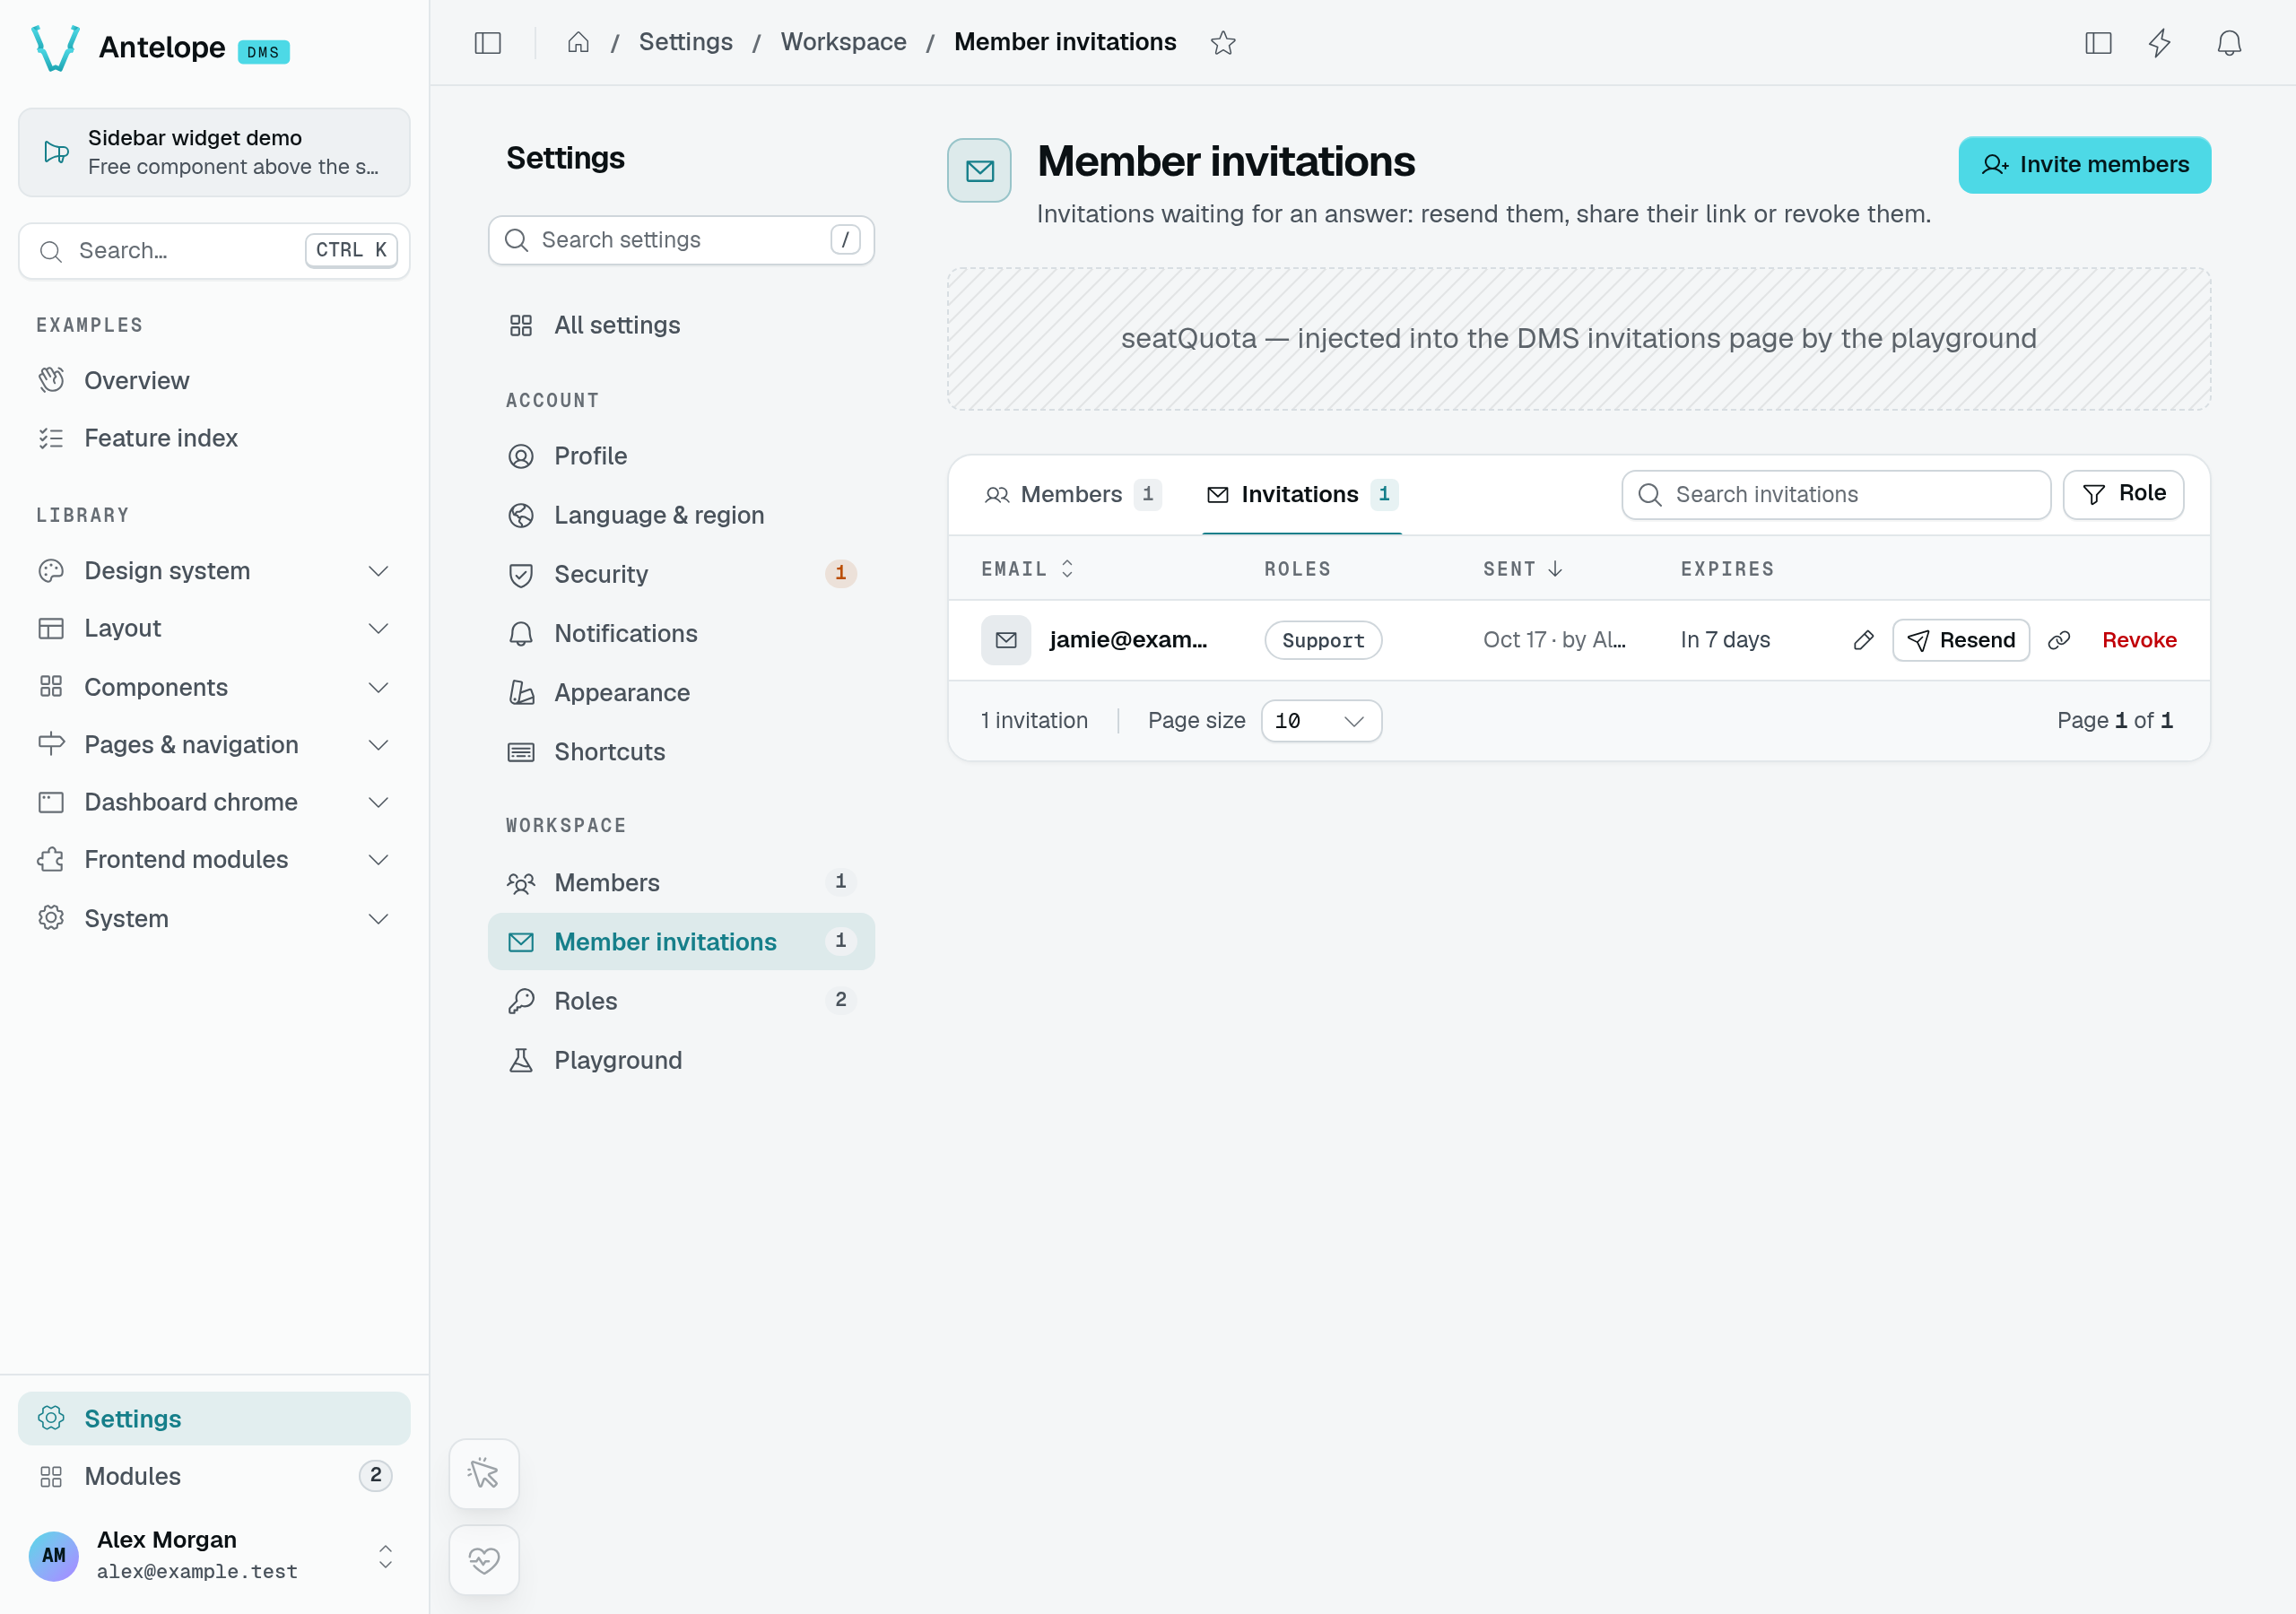
Task: Open the Playground settings page
Action: click(681, 1060)
